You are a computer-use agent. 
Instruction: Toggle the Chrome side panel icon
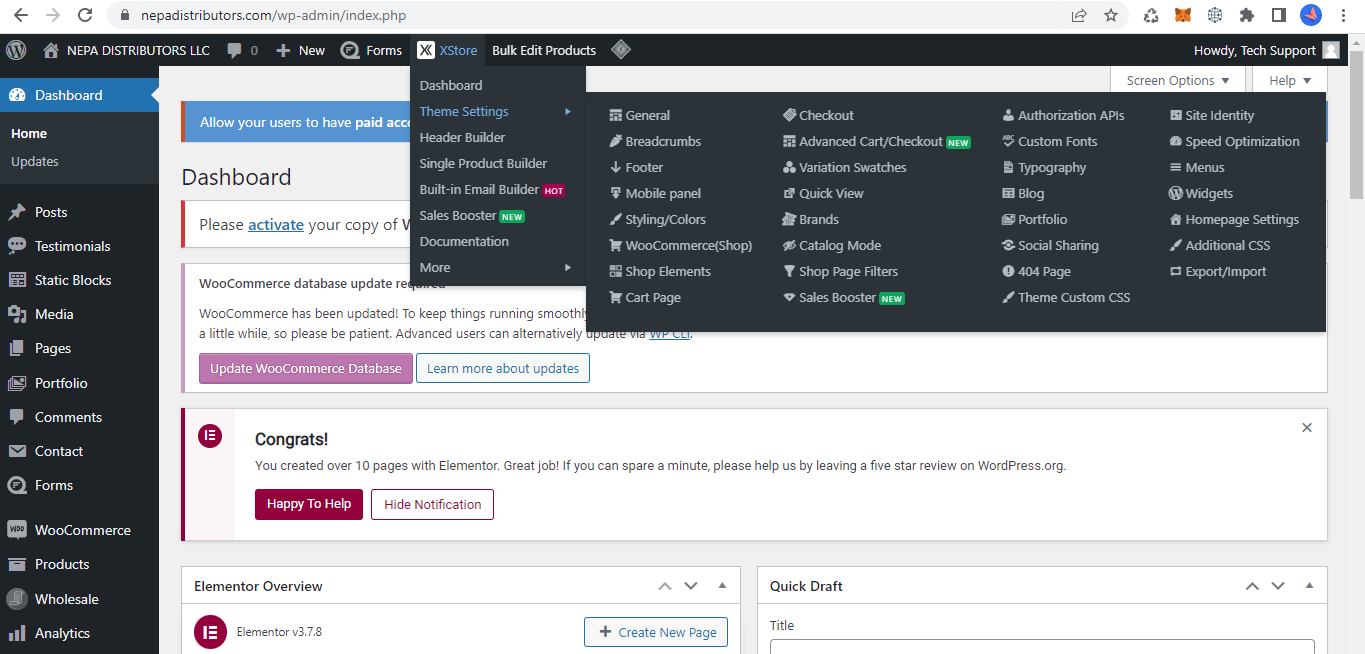pos(1278,15)
